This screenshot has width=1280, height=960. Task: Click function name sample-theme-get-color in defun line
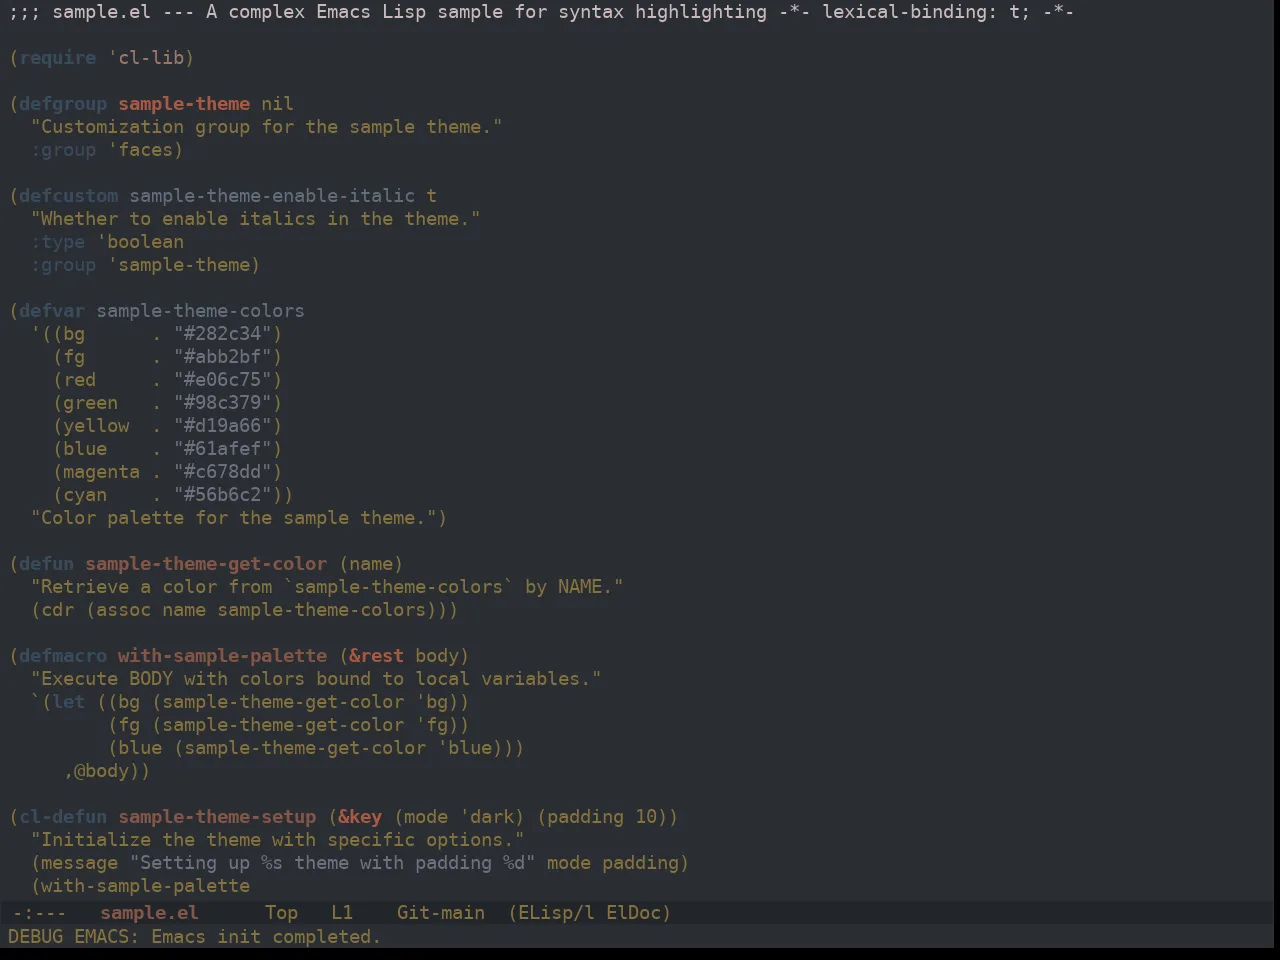(206, 563)
